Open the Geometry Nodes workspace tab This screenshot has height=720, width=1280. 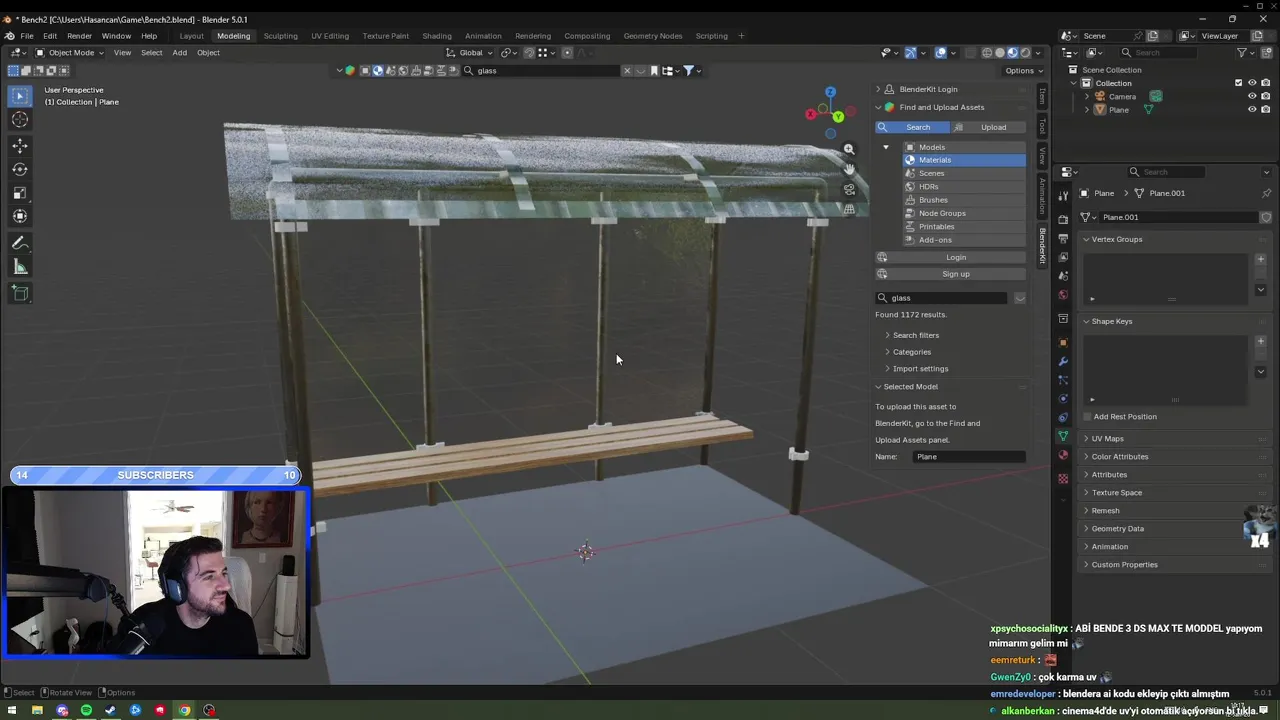652,36
